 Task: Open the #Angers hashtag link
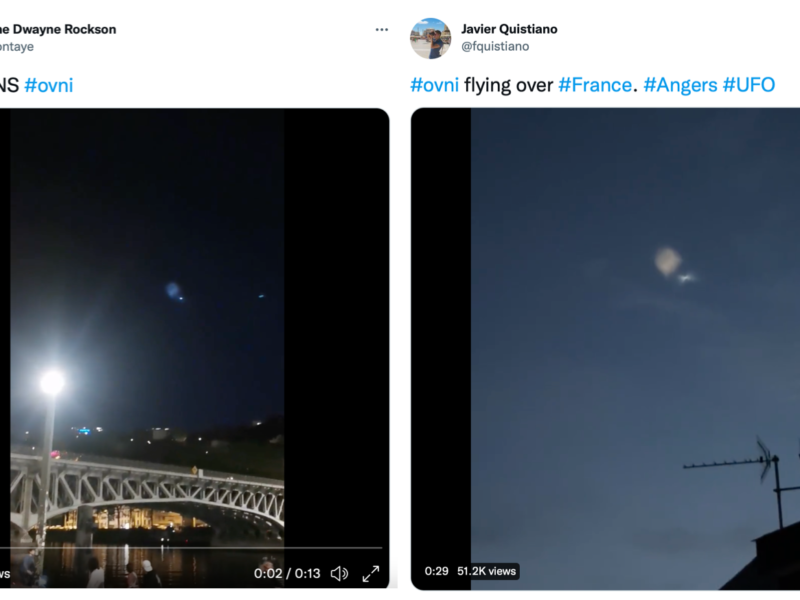pos(680,85)
